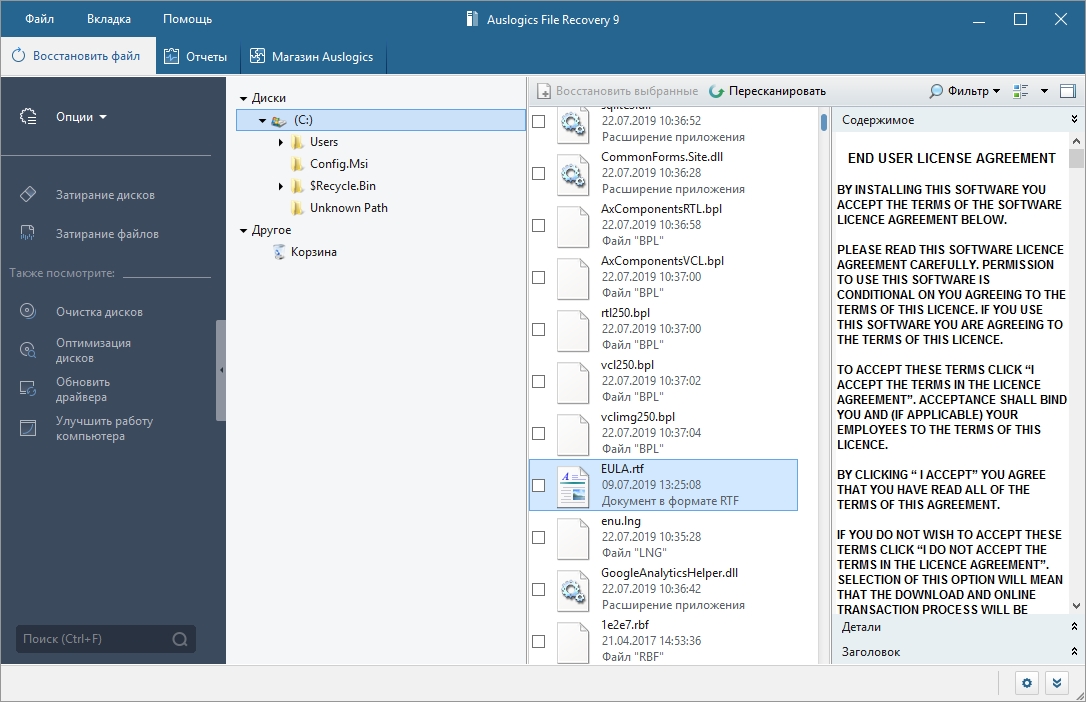Click Обновить драйвера driver updater icon
This screenshot has width=1086, height=702.
point(28,389)
